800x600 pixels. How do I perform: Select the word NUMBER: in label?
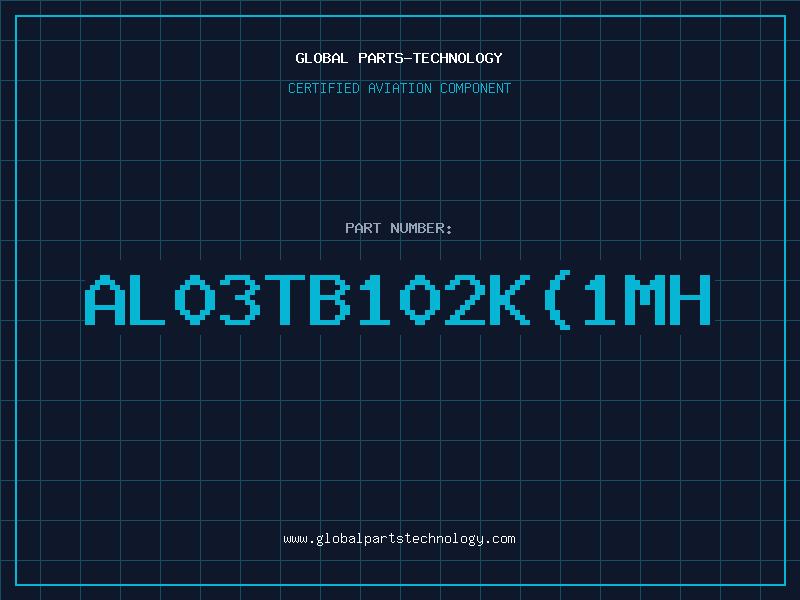(421, 228)
